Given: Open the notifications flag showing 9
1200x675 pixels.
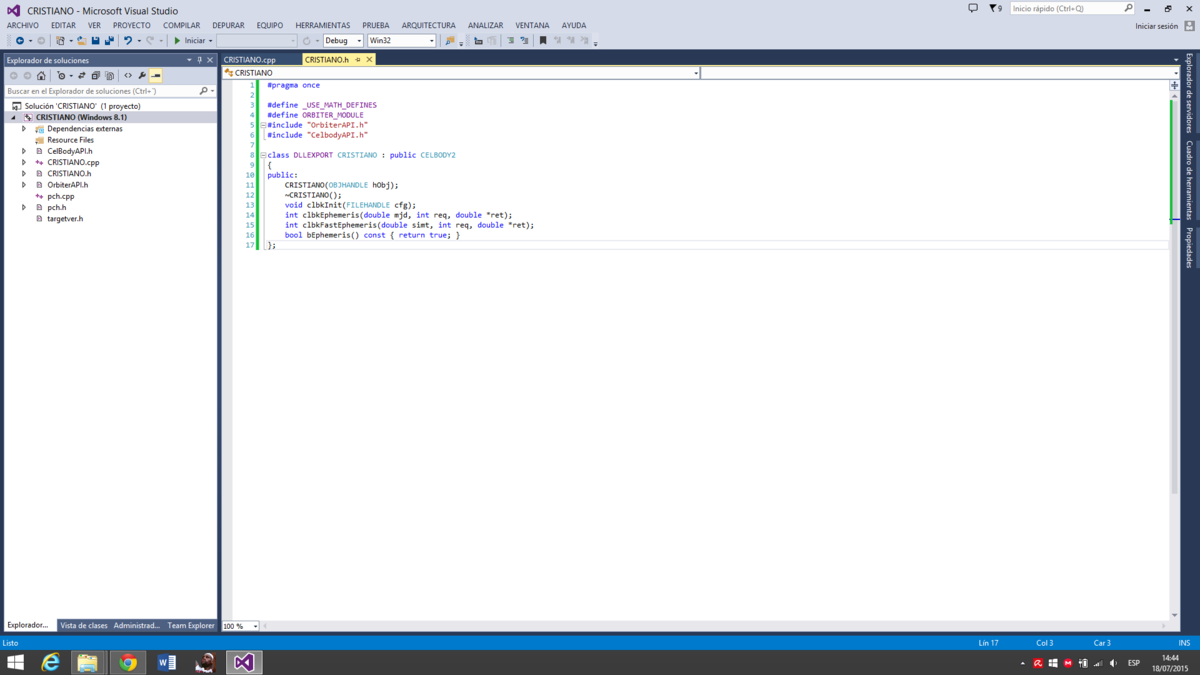Looking at the screenshot, I should [995, 8].
